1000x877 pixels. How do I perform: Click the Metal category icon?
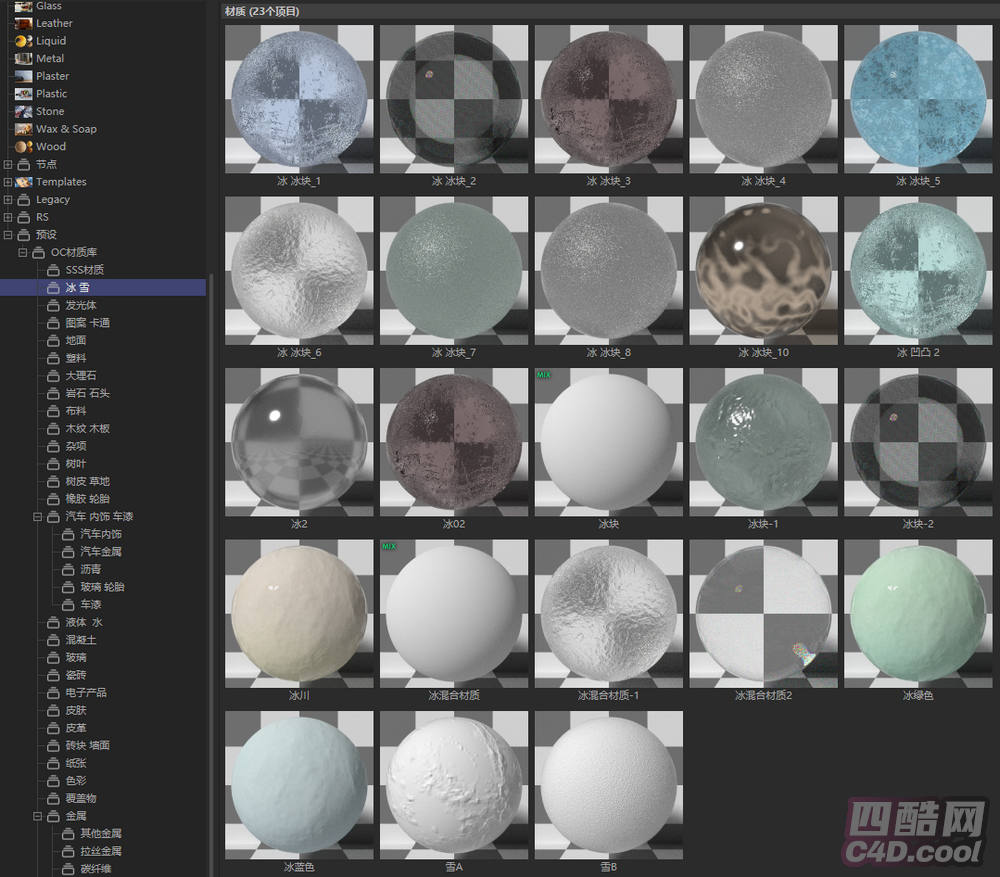23,59
